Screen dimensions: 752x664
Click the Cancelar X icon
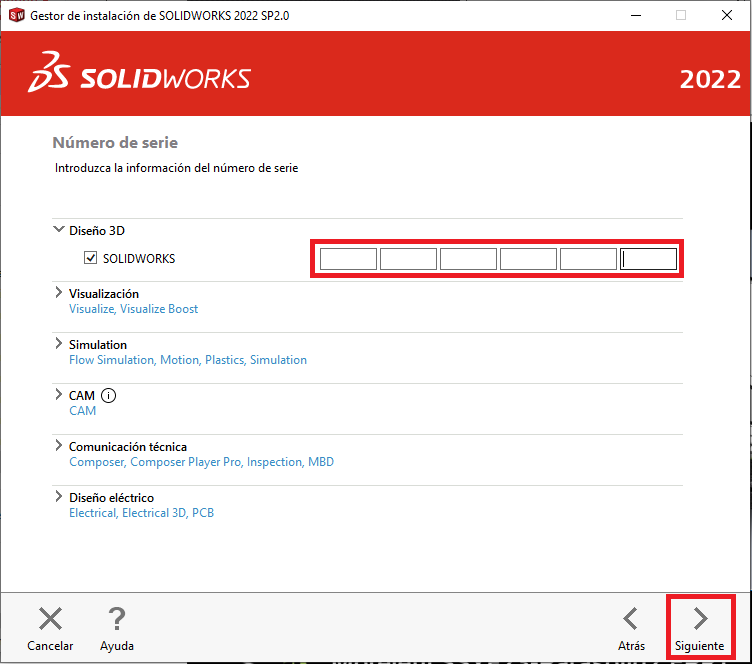click(50, 618)
